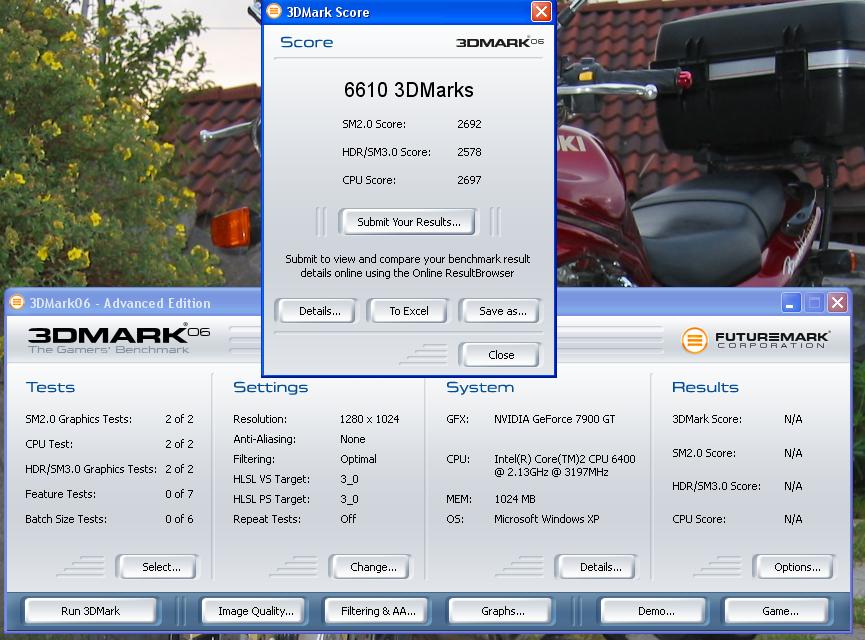Screen dimensions: 865x640
Task: Click 3DMark Score N/A value in Results
Action: click(793, 419)
